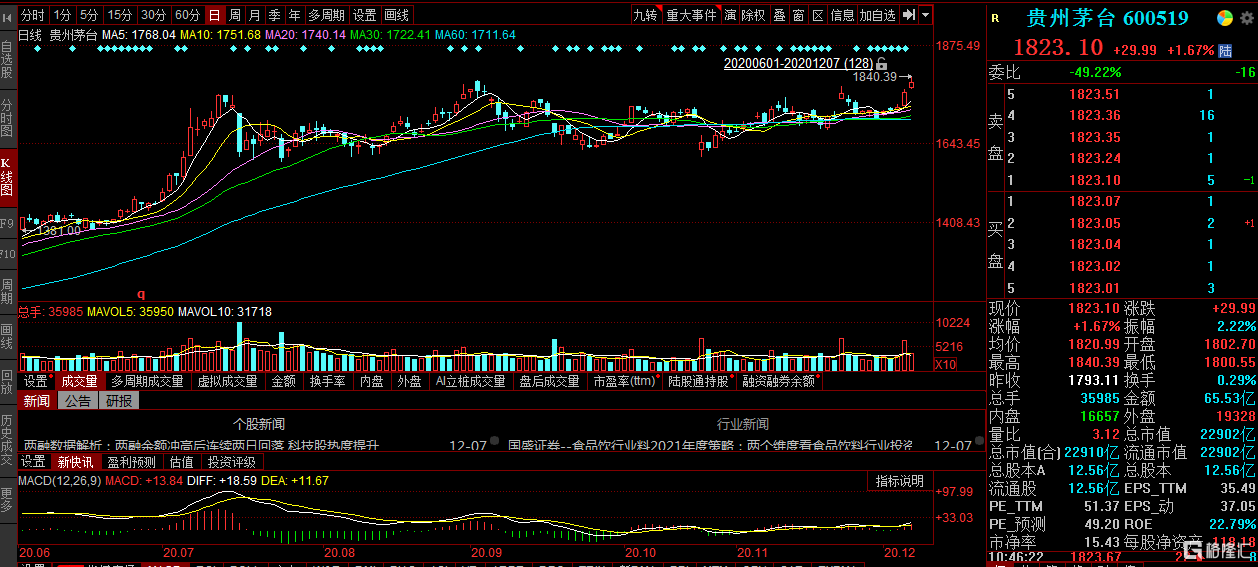This screenshot has height=567, width=1258.
Task: Select the 虚拟成交量 indicator tab
Action: point(229,381)
